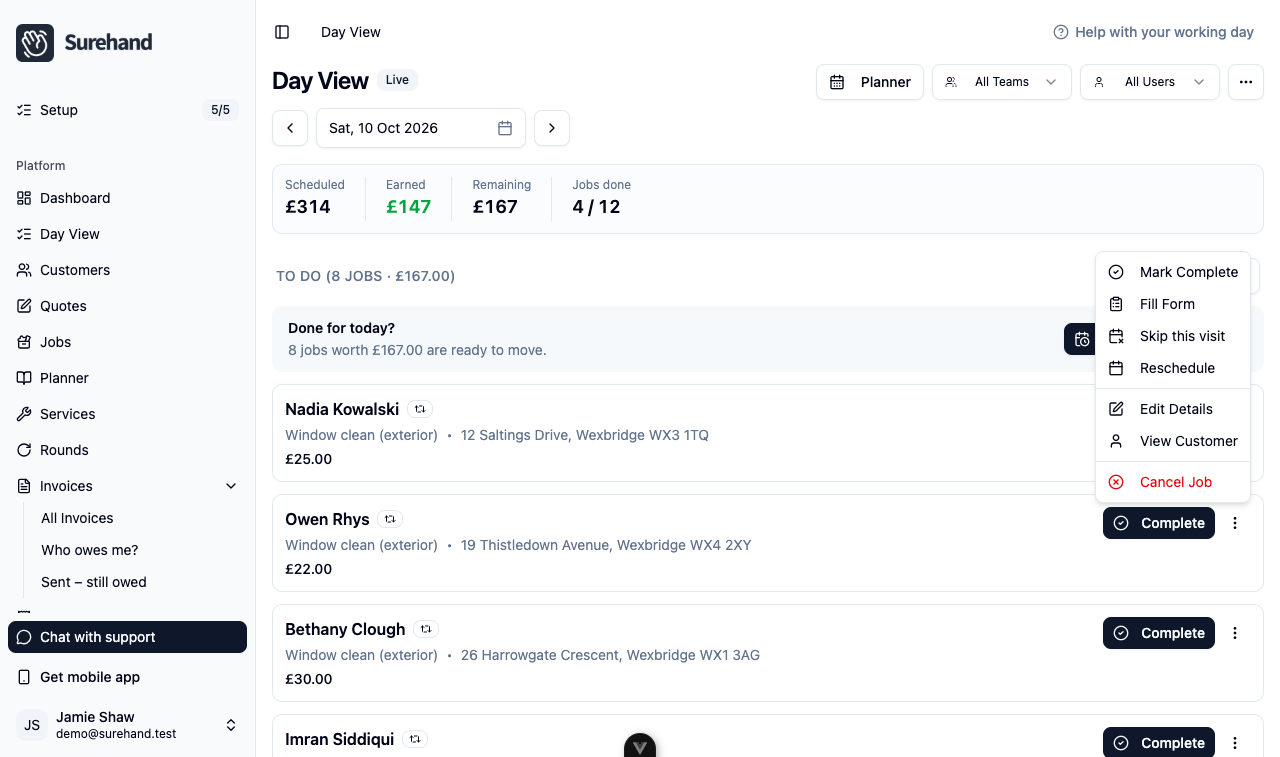Screen dimensions: 1280x757
Task: Toggle the sidebar panel icon
Action: coord(282,32)
